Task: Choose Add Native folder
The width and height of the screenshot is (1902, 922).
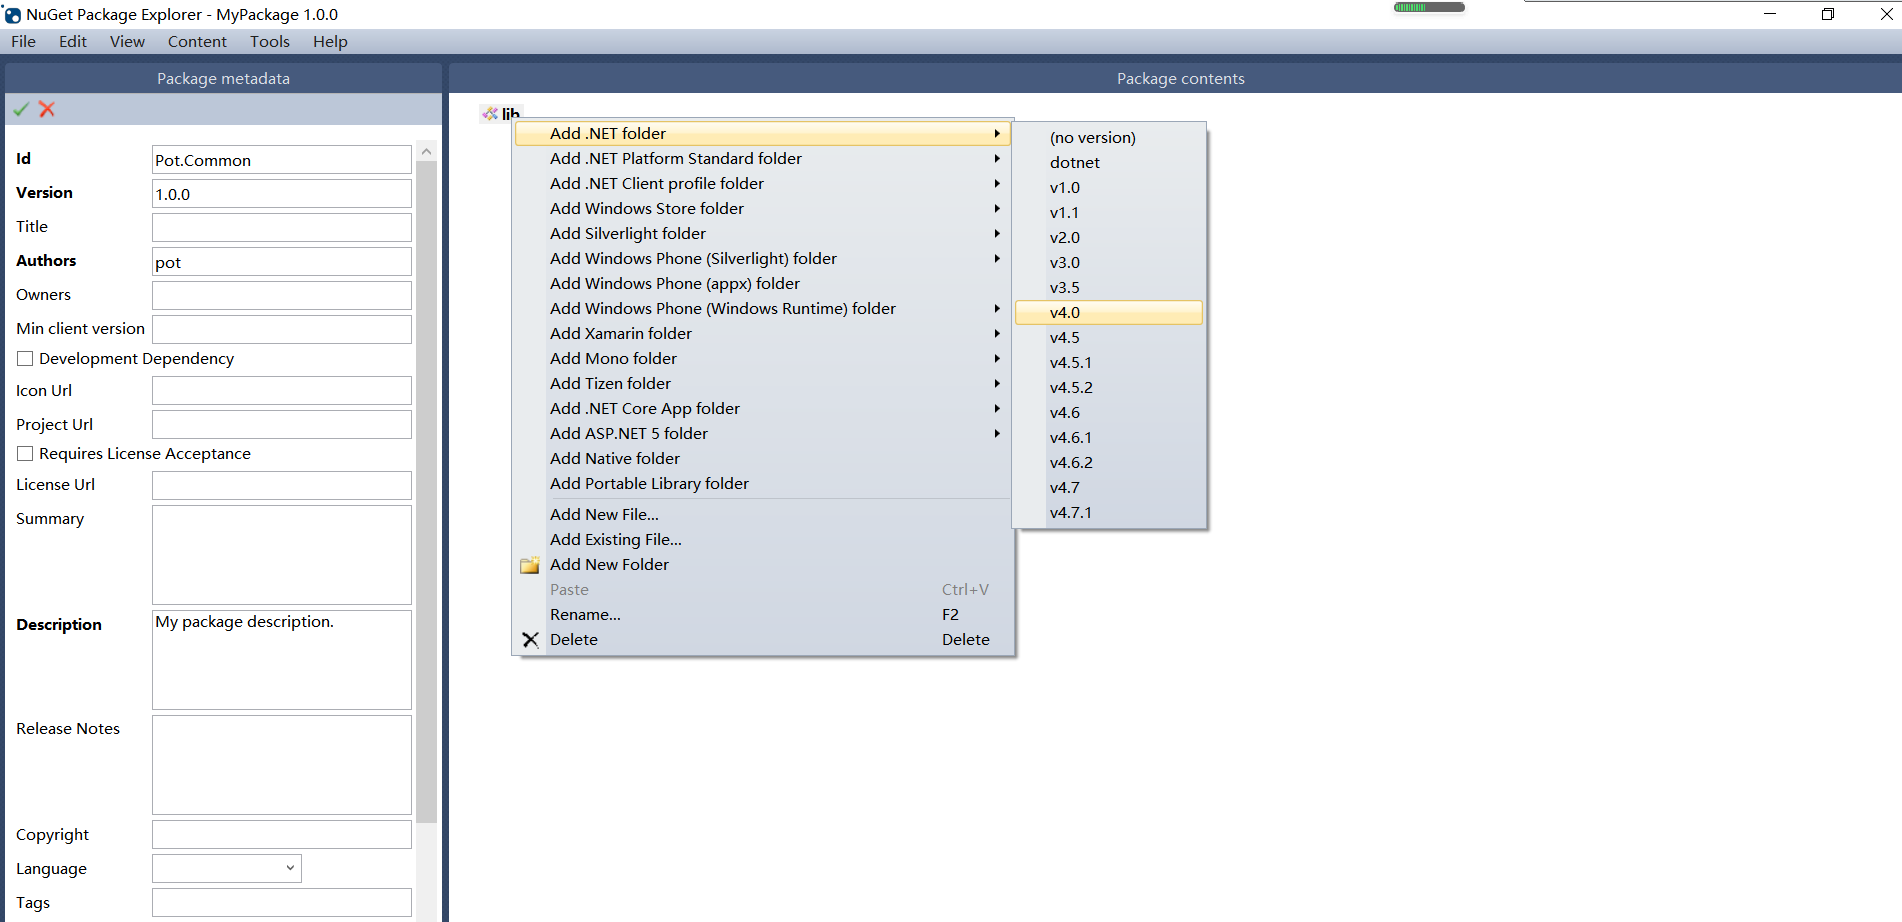Action: (x=763, y=459)
